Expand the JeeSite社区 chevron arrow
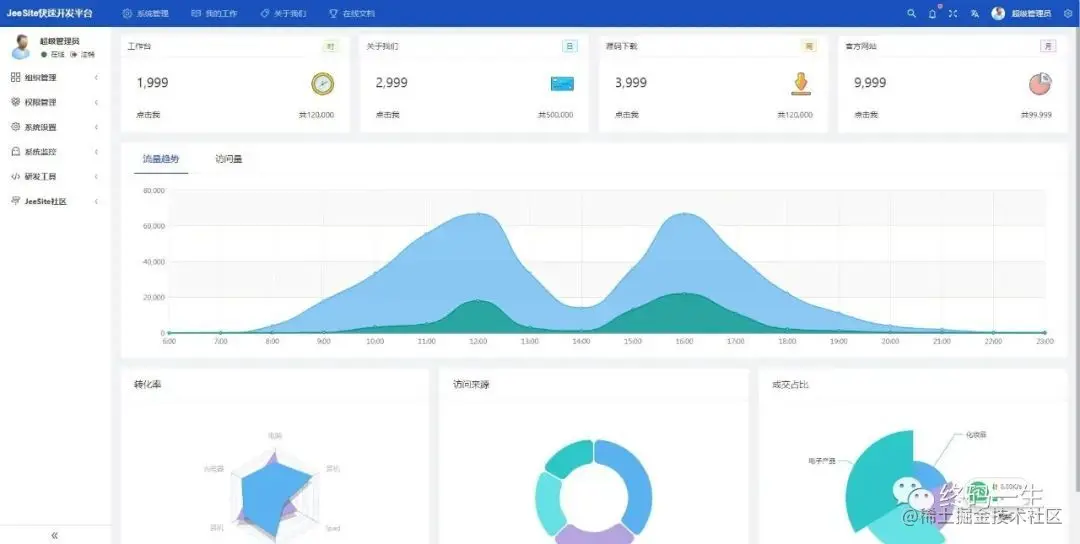Screen dimensions: 1080x544 pos(96,201)
